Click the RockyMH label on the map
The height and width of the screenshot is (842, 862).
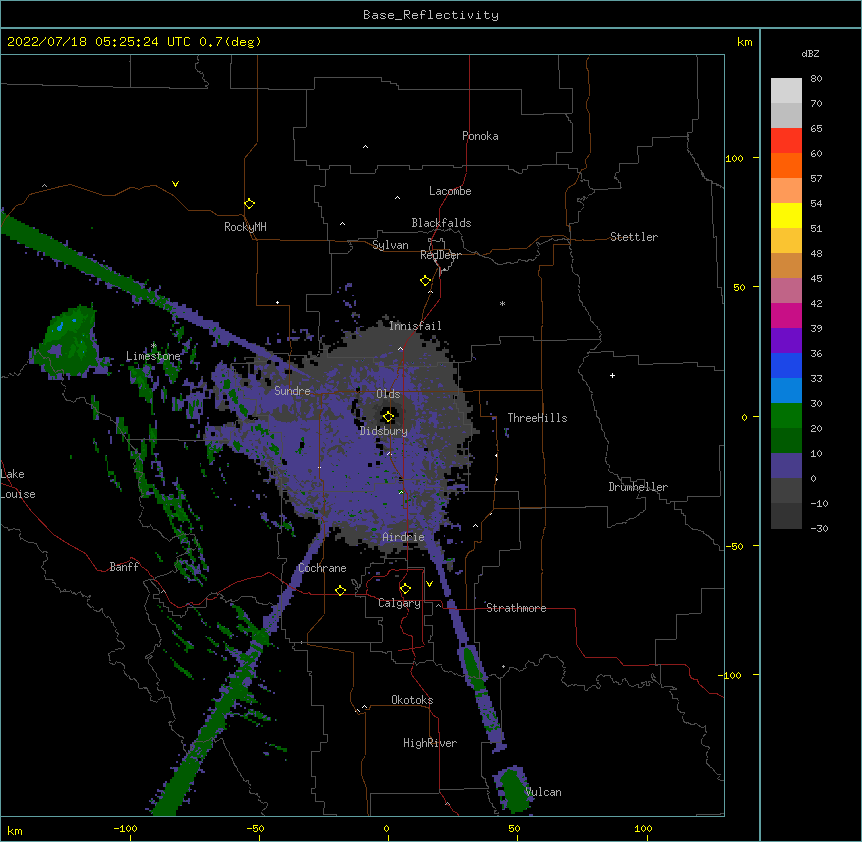pyautogui.click(x=245, y=227)
